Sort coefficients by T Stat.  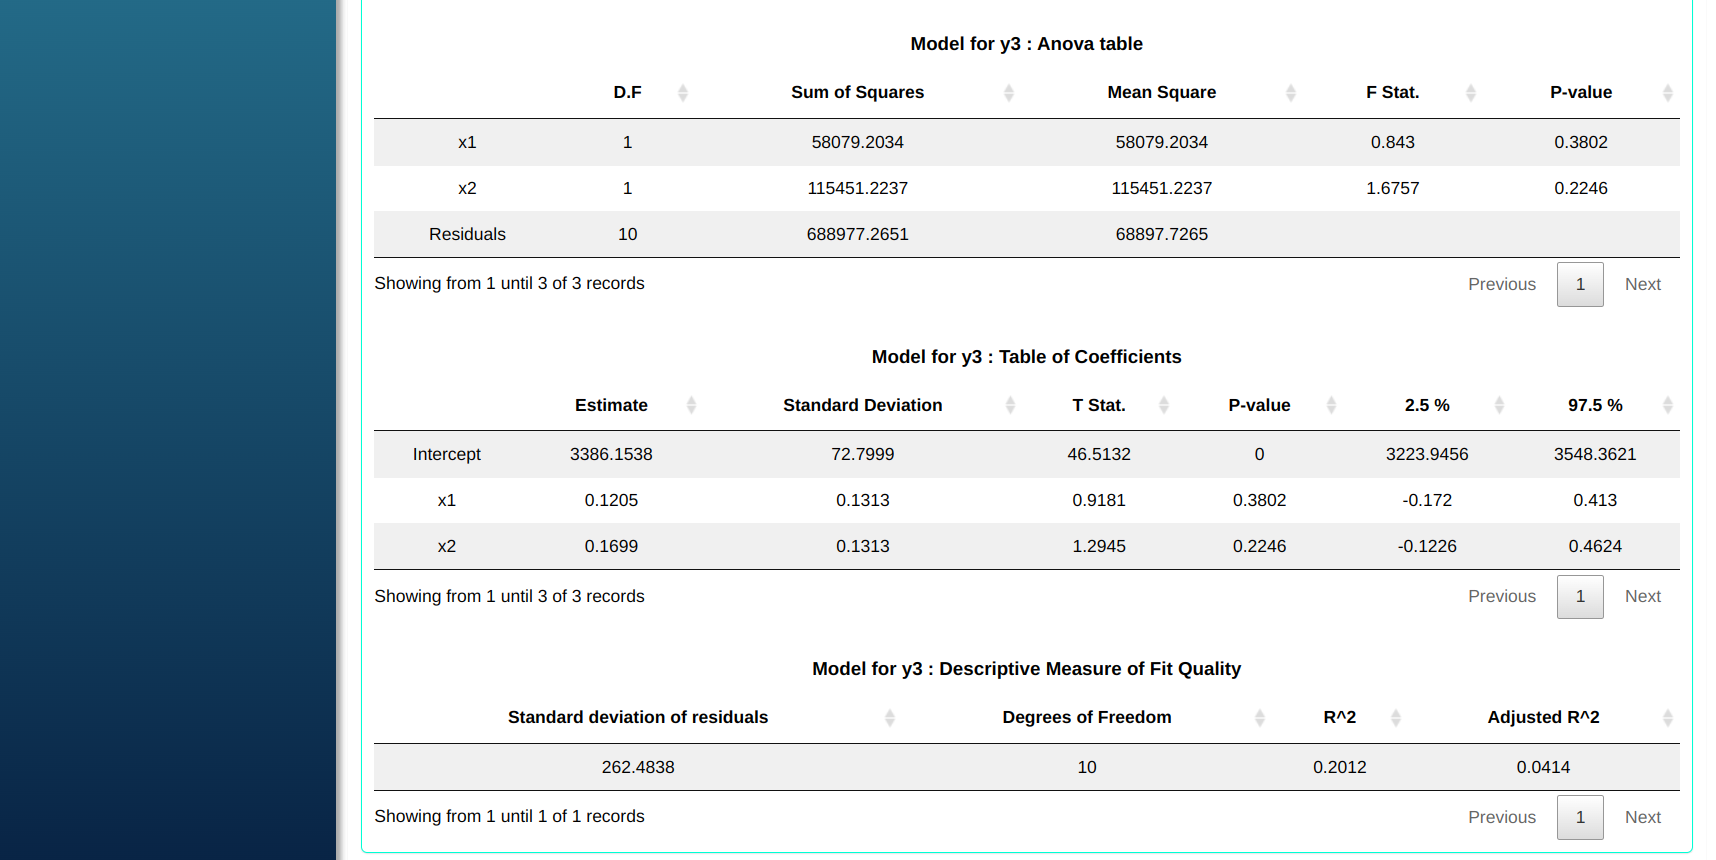click(1098, 405)
